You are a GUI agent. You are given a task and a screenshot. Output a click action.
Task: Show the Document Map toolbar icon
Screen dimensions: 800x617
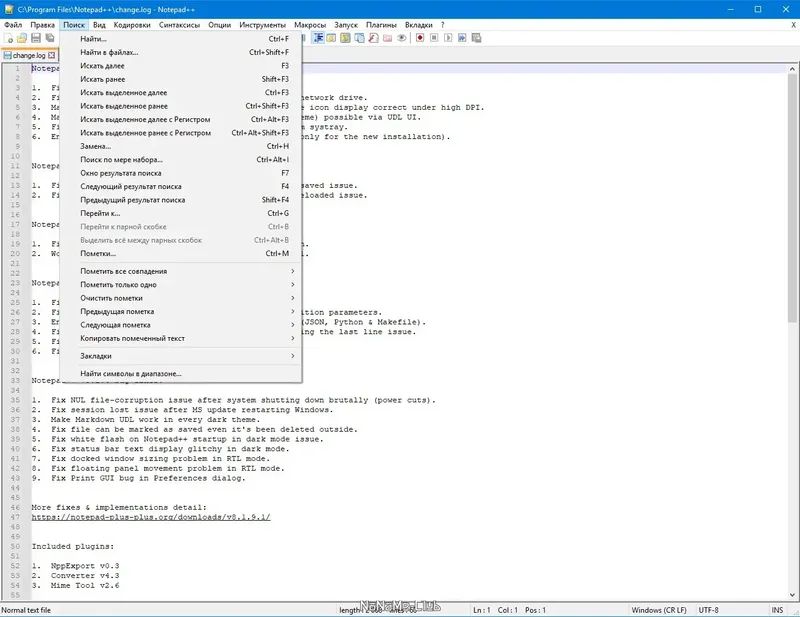tap(345, 38)
